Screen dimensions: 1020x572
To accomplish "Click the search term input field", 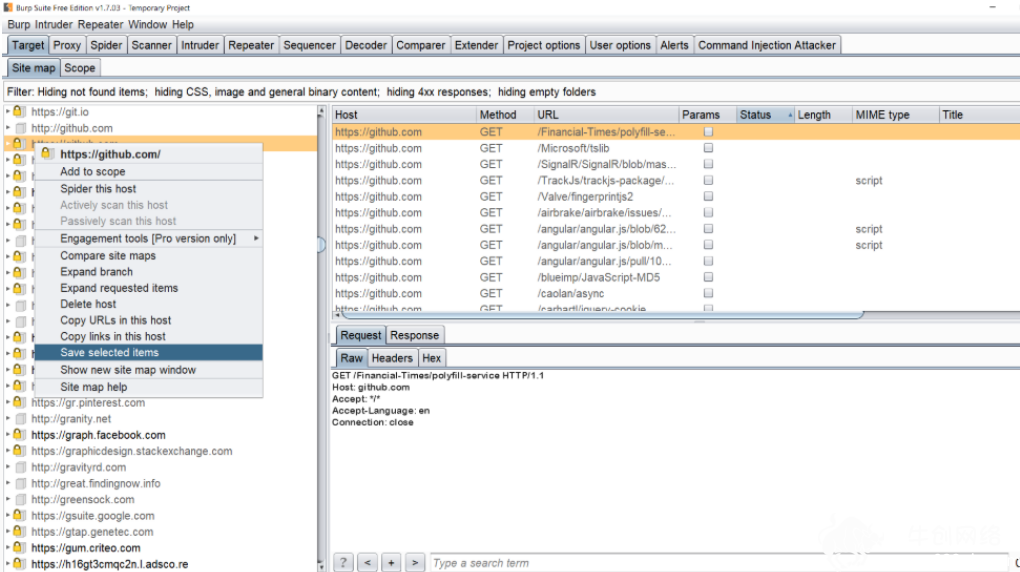I will pyautogui.click(x=719, y=562).
